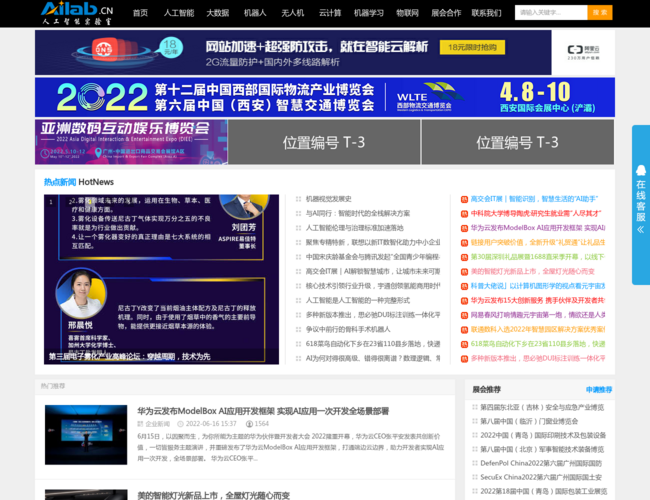The image size is (650, 500).
Task: Click the orange 搜索 button
Action: (x=599, y=12)
